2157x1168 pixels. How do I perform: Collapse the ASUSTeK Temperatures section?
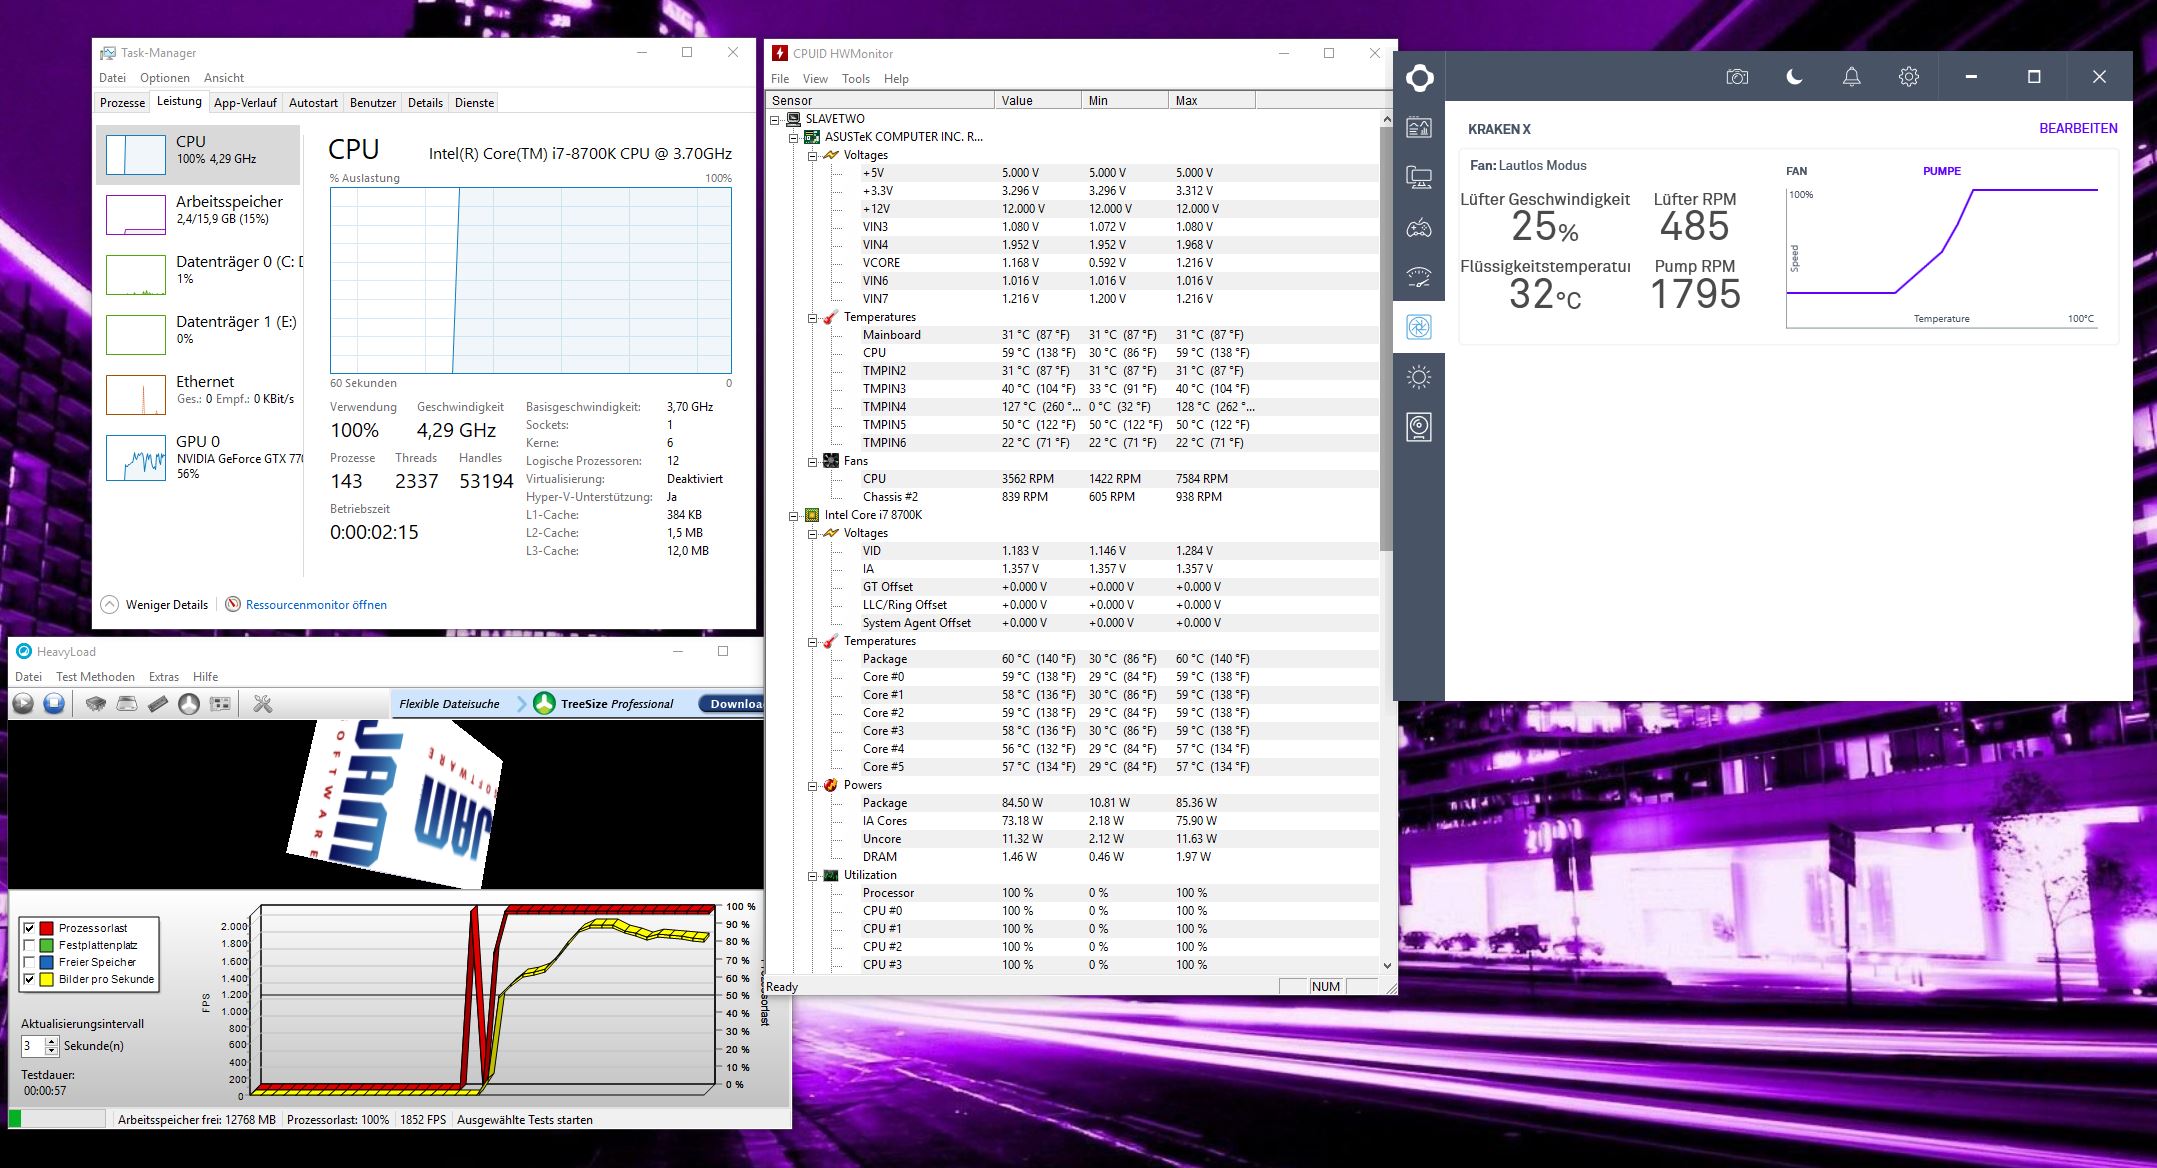click(x=813, y=317)
